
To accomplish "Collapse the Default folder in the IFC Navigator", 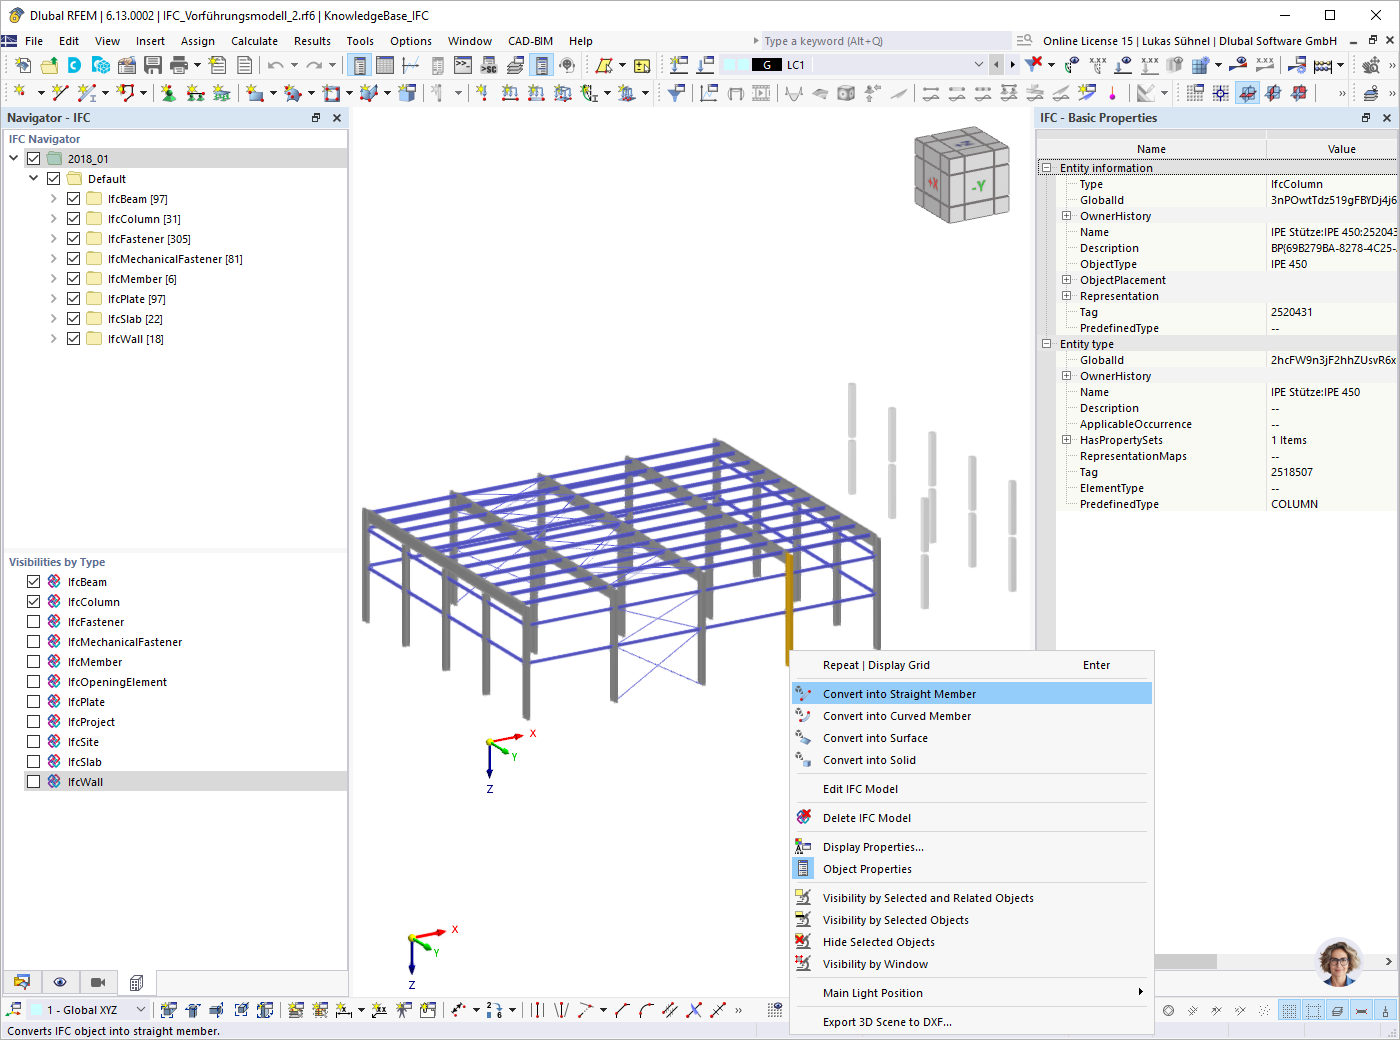I will click(33, 178).
